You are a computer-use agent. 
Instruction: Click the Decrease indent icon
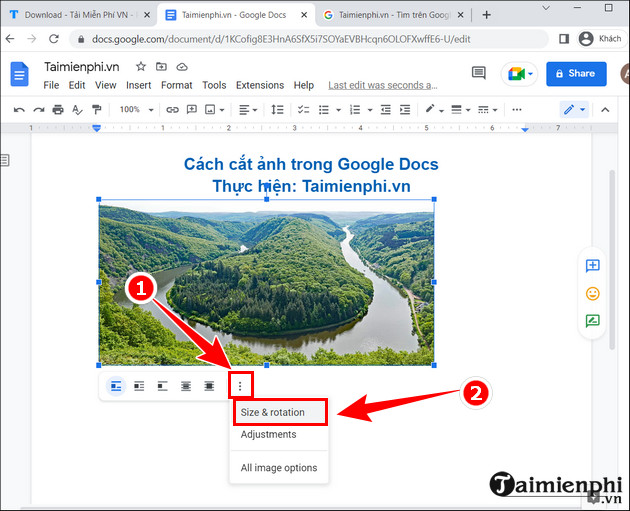(x=386, y=110)
